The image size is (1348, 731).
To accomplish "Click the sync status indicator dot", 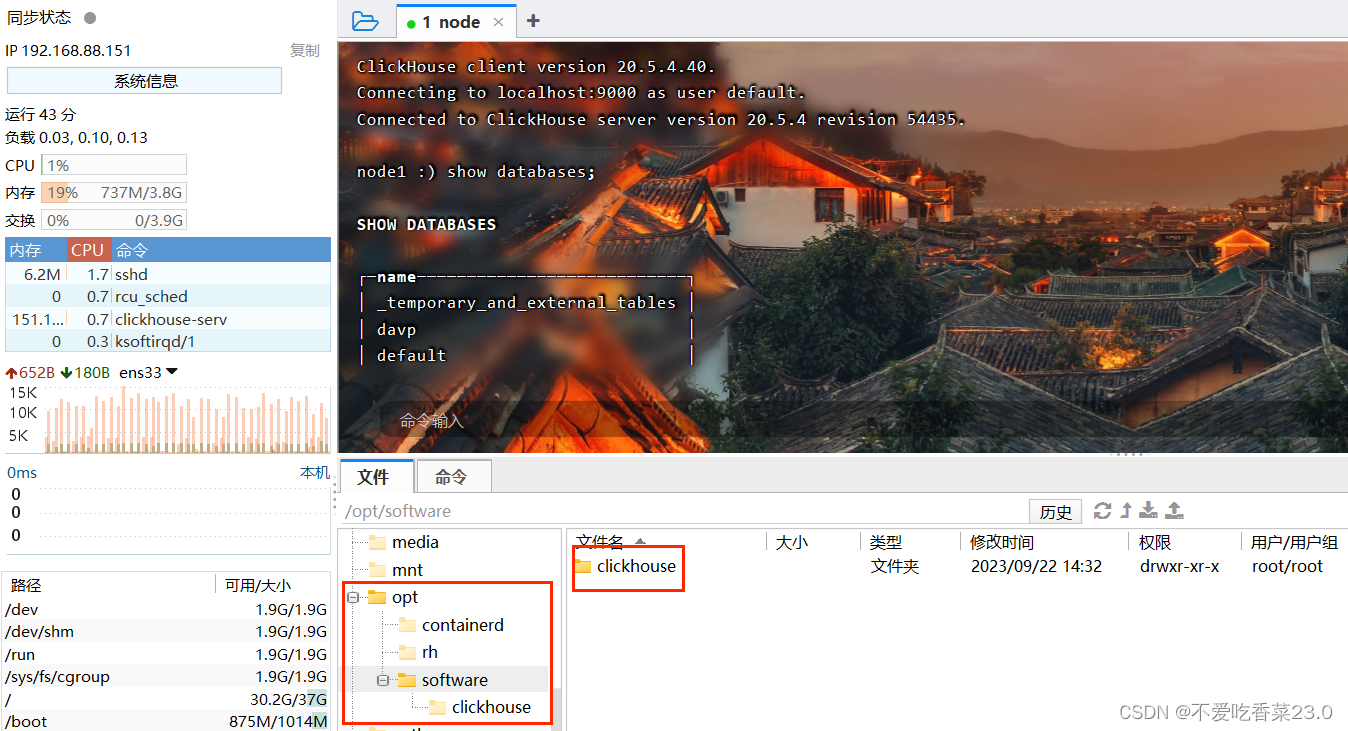I will (90, 18).
